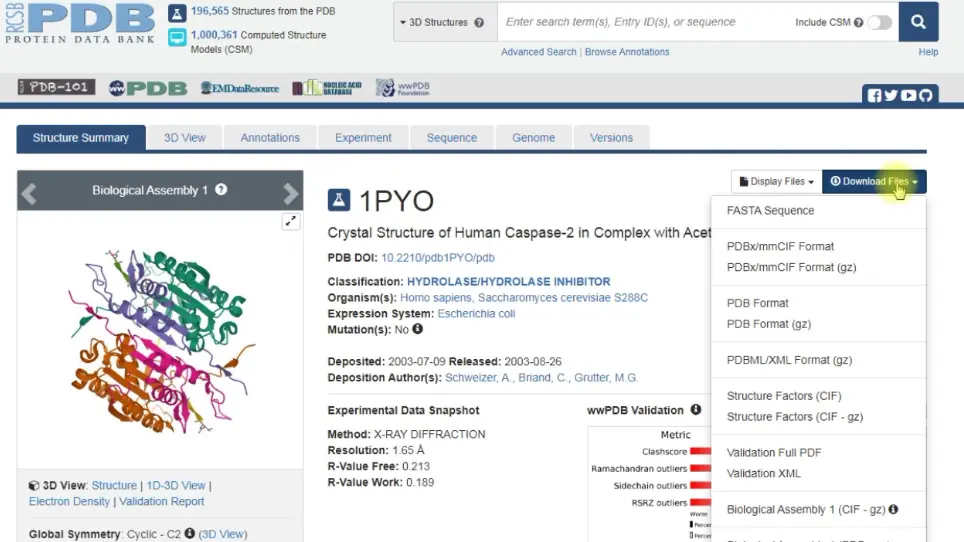Expand the structure image with the fullscreen icon
The width and height of the screenshot is (964, 542).
click(x=291, y=221)
